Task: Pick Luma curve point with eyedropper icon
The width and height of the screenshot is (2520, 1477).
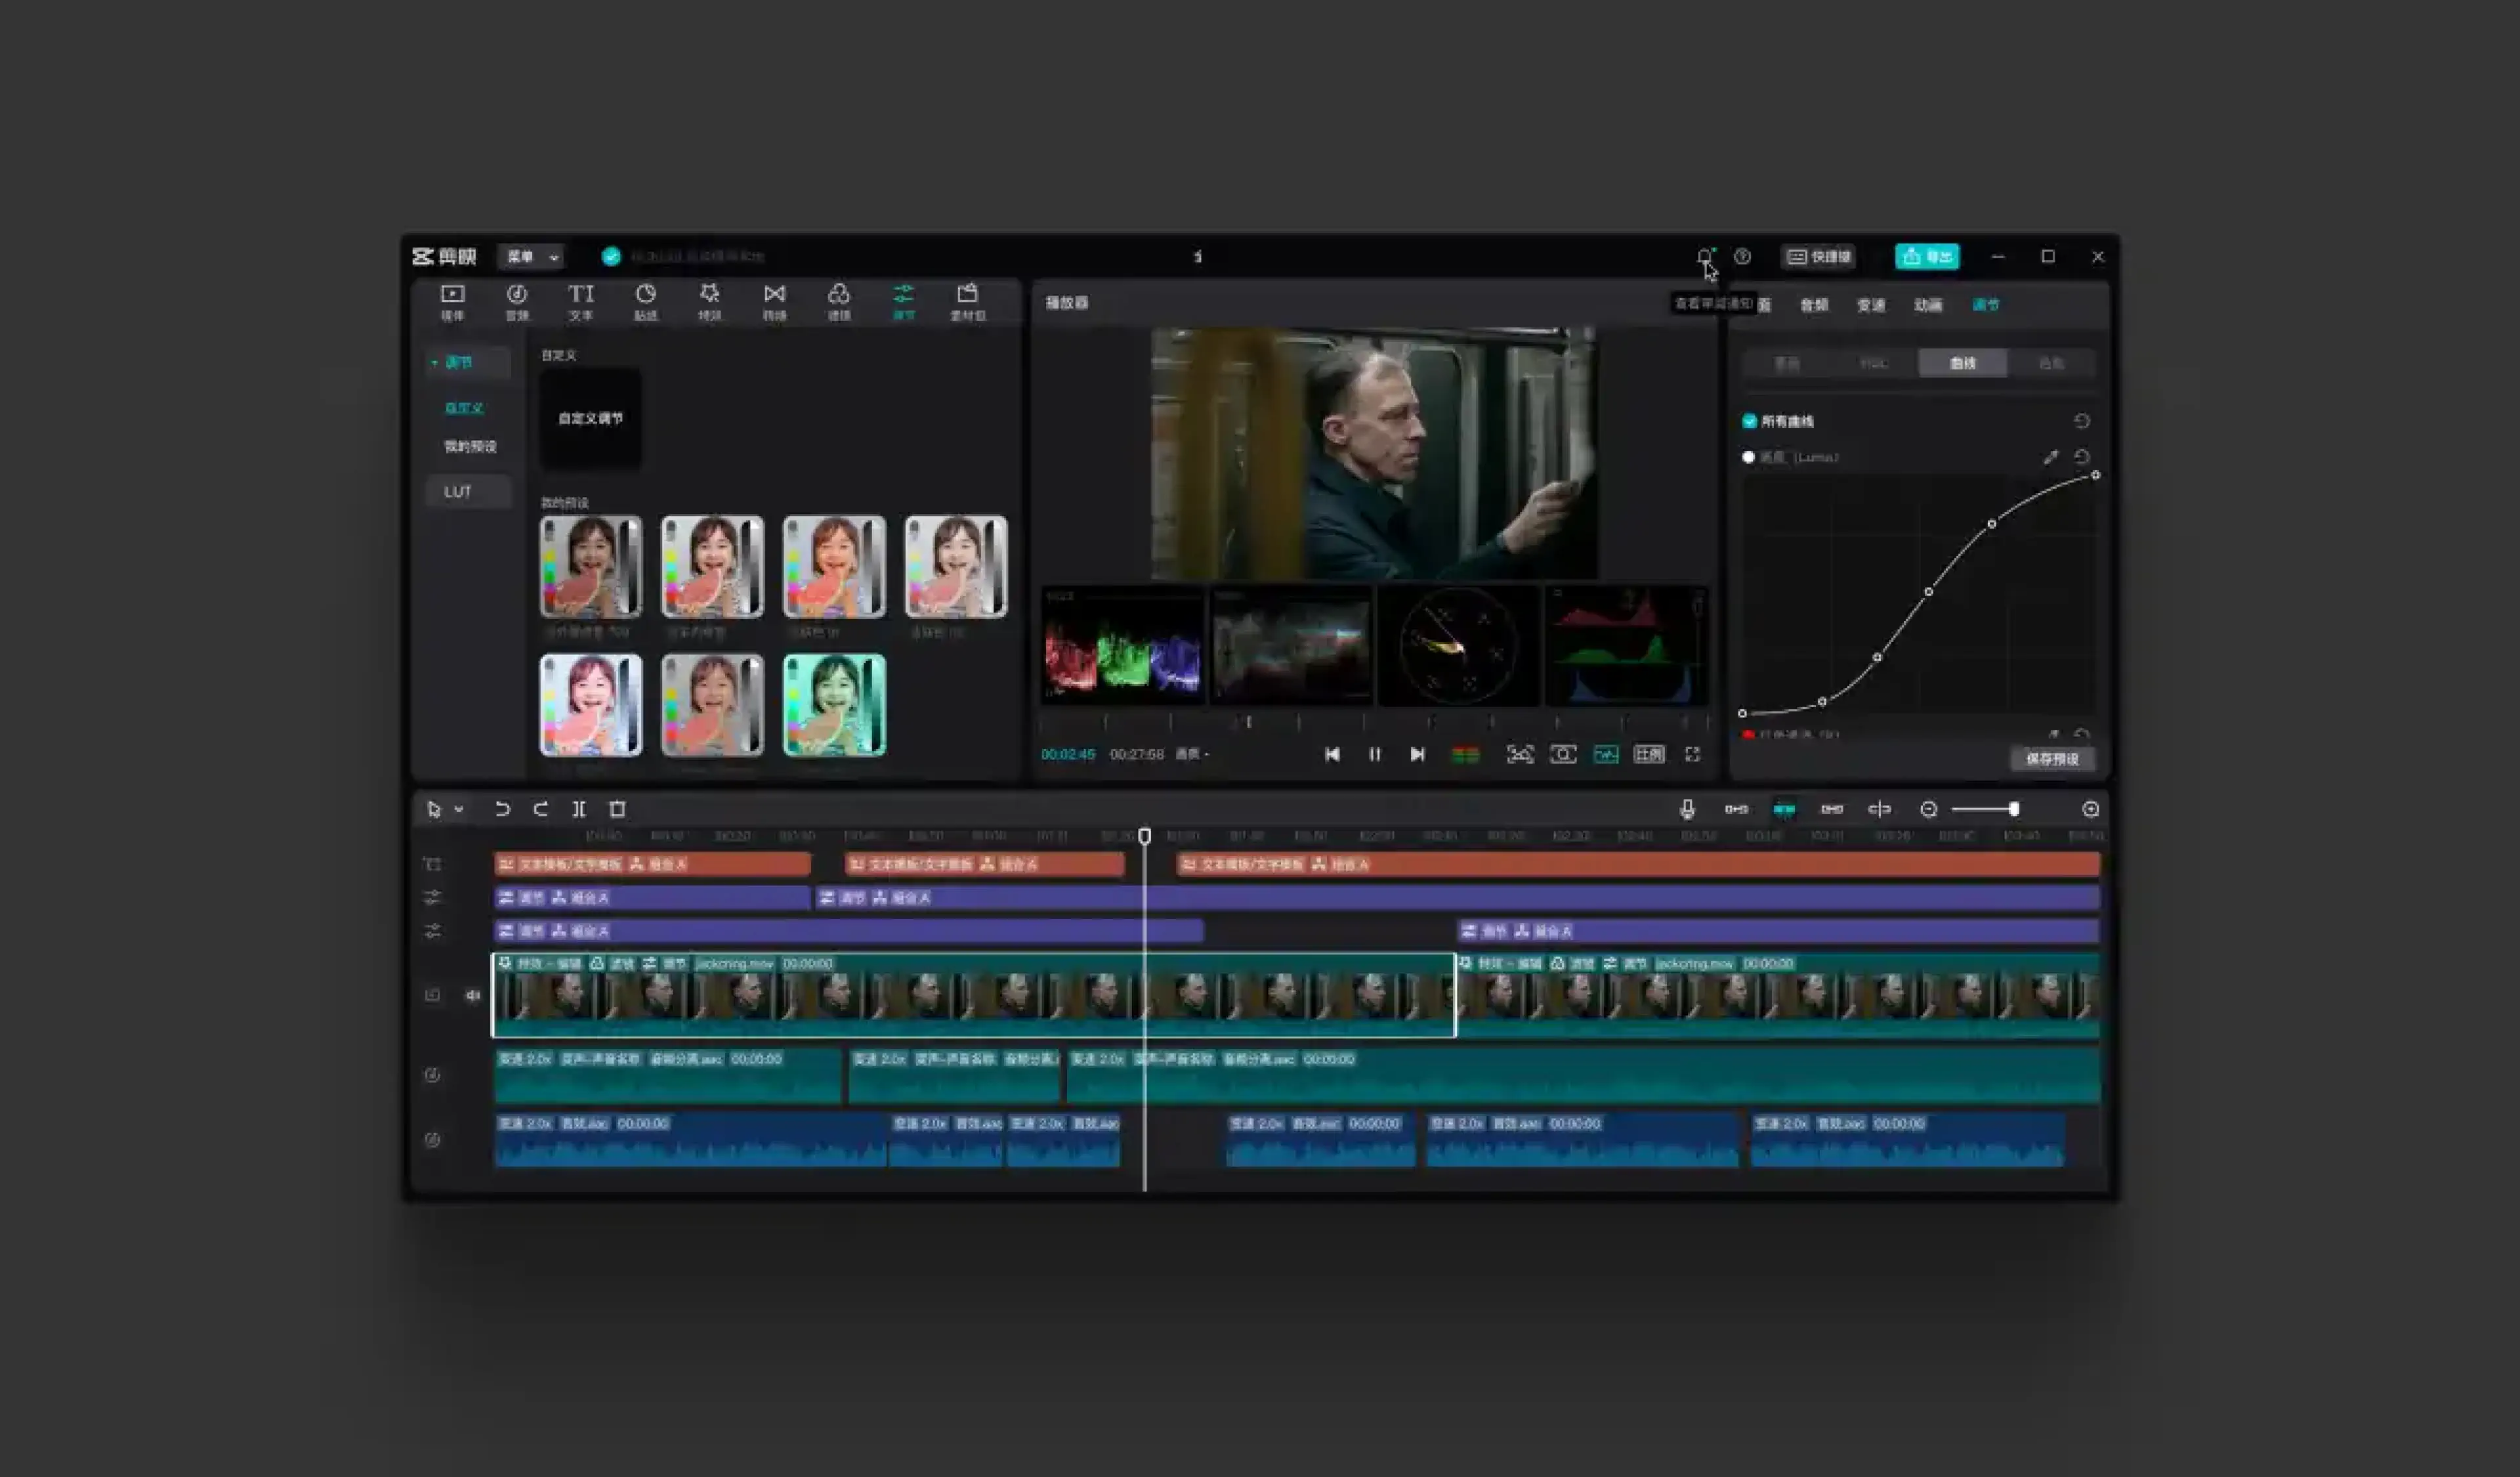Action: click(x=2050, y=457)
